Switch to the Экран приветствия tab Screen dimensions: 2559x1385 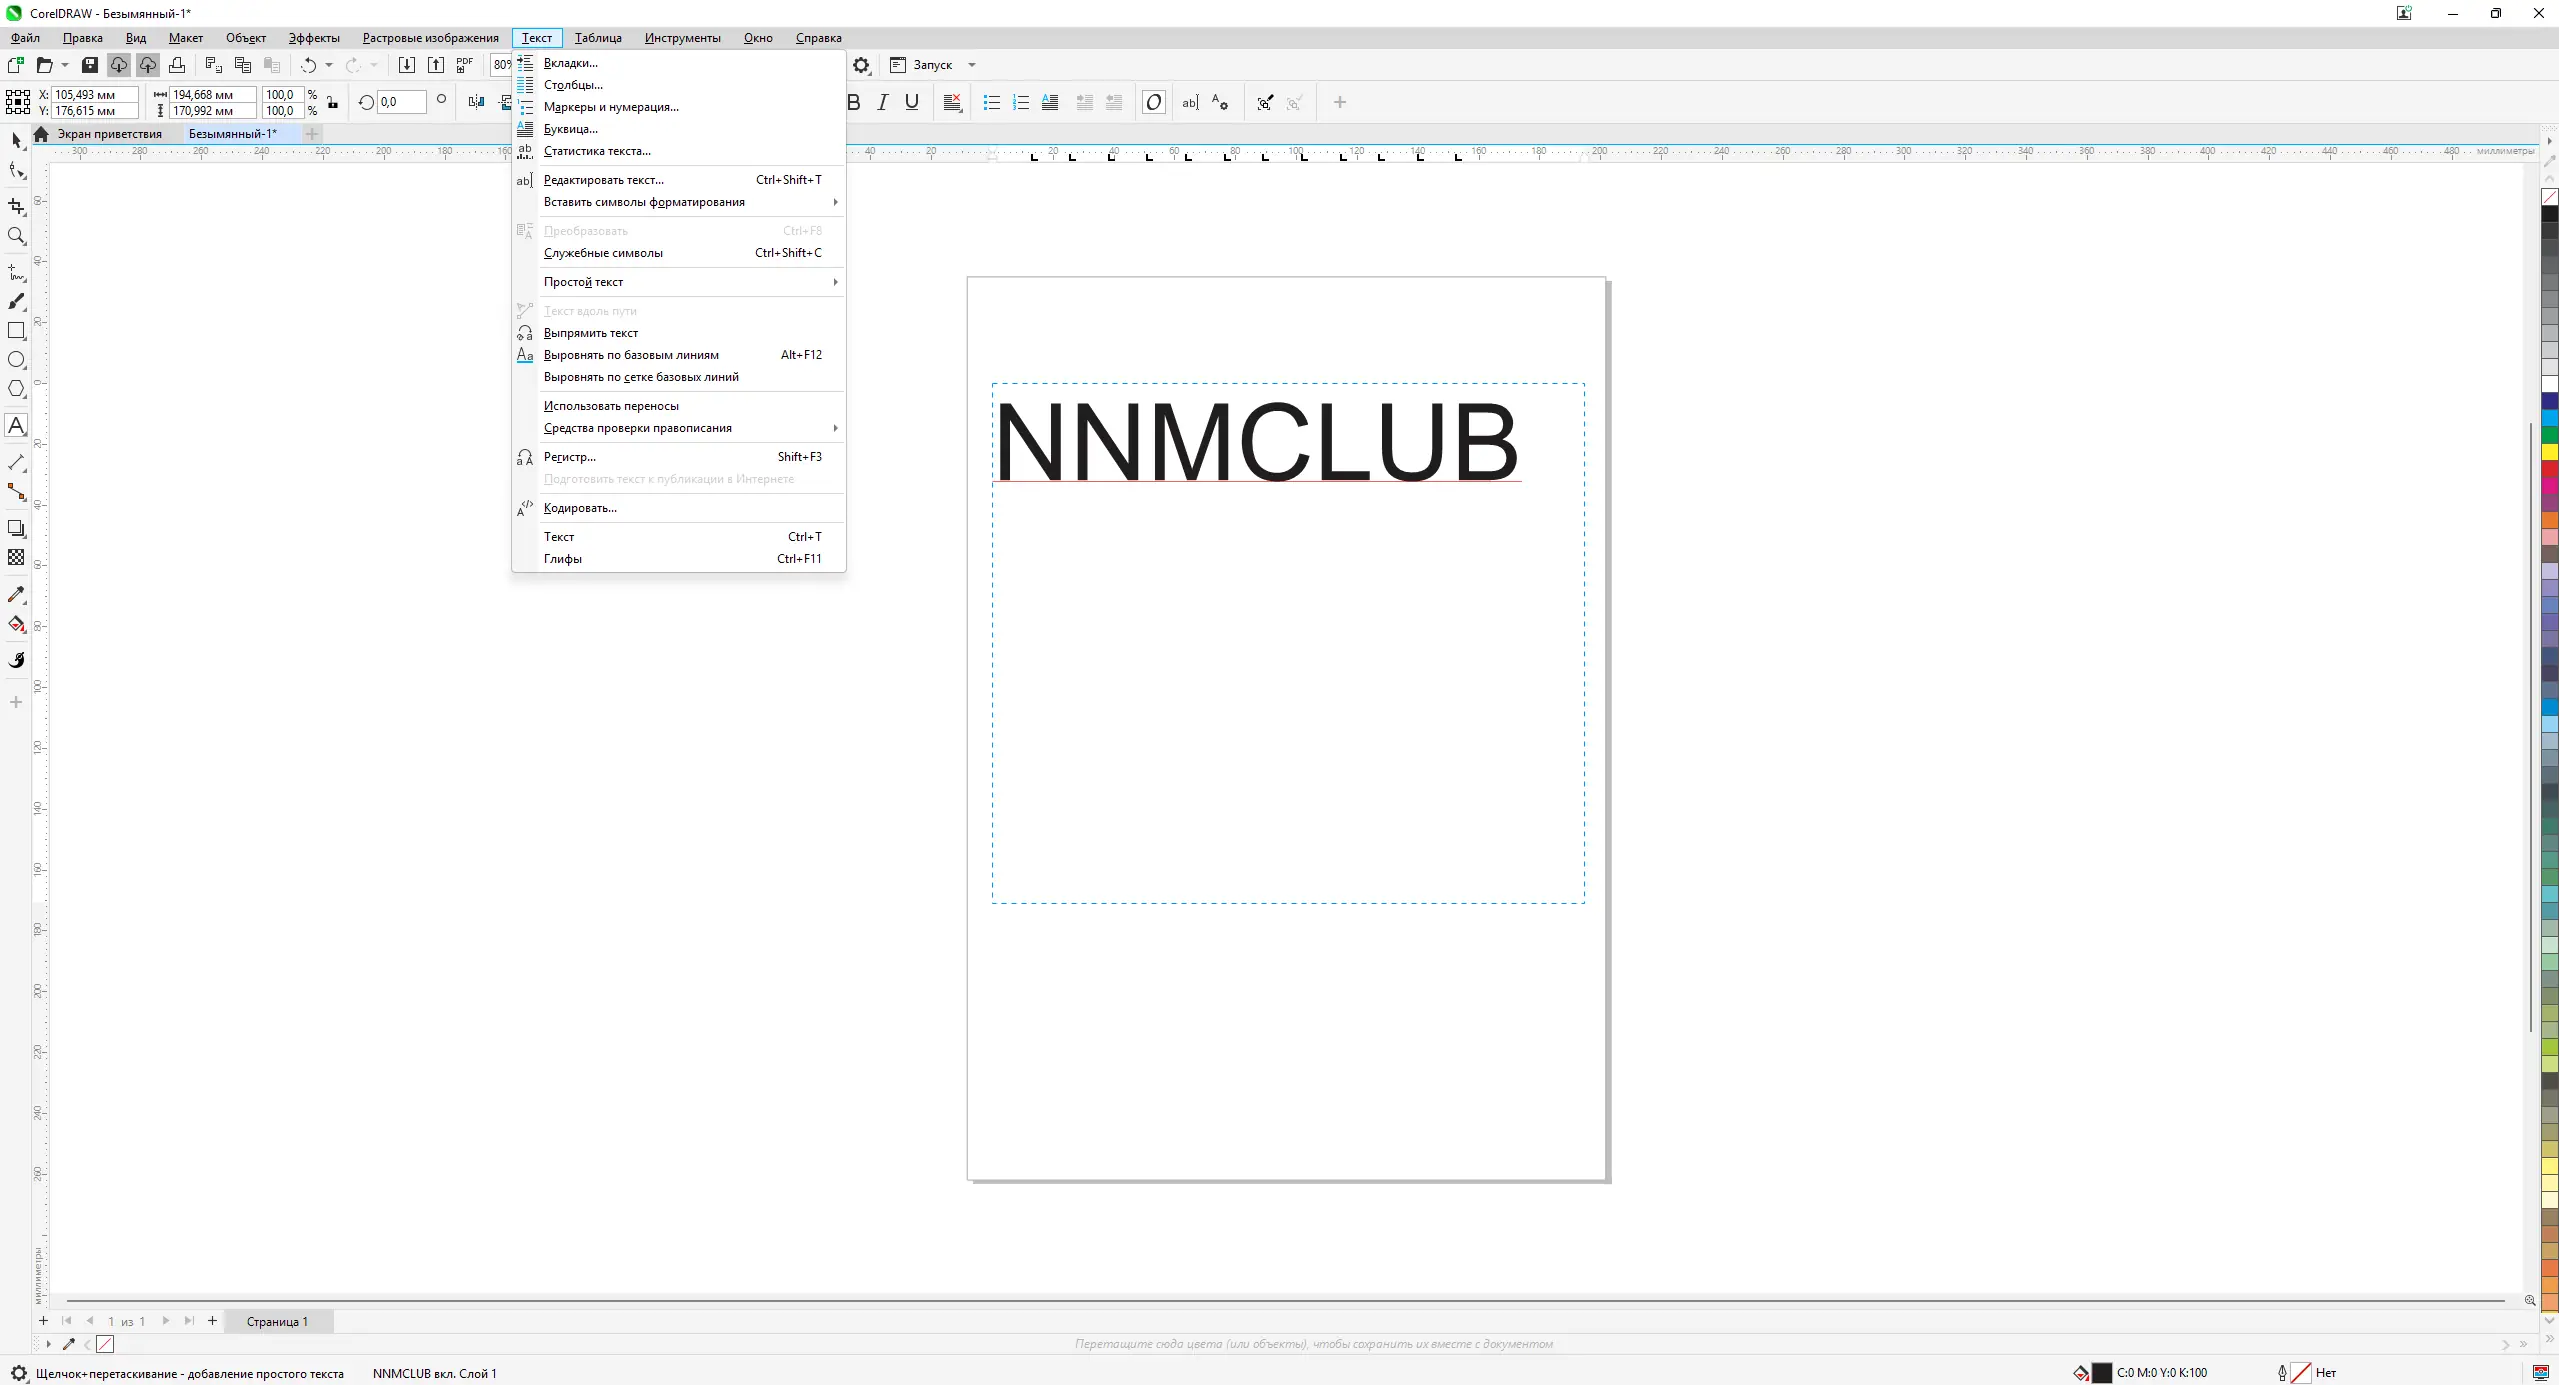(110, 132)
